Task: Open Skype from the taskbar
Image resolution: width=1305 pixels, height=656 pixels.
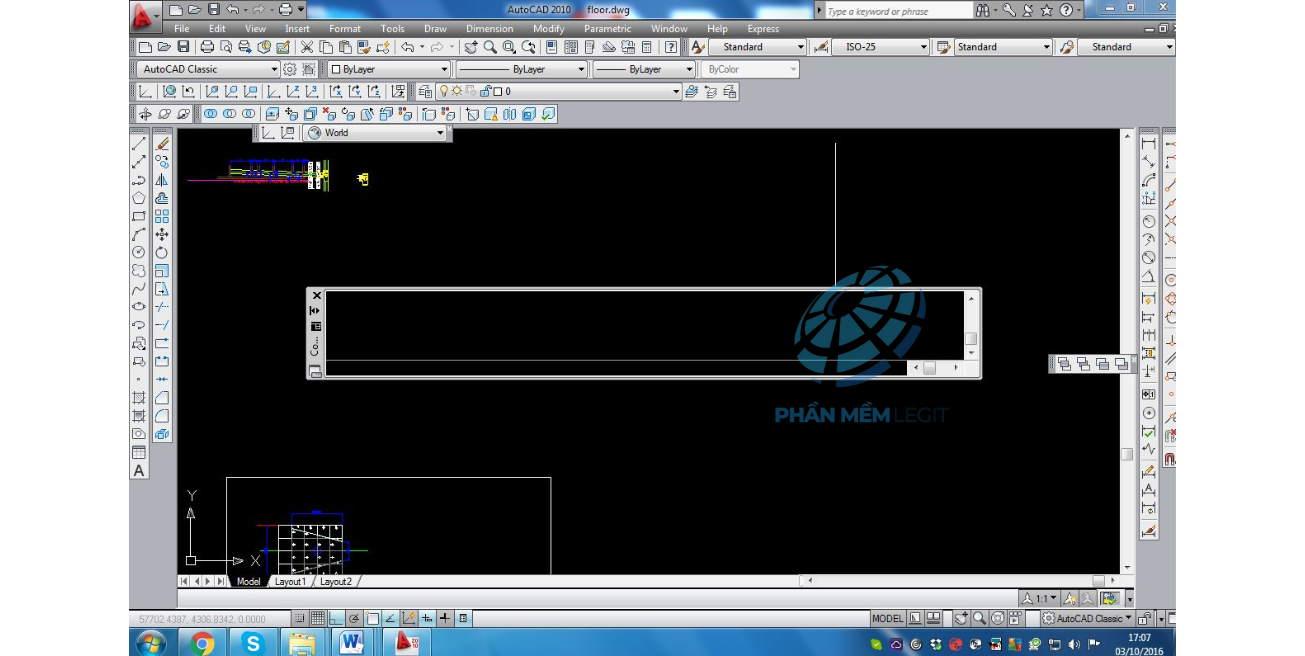Action: (x=252, y=642)
